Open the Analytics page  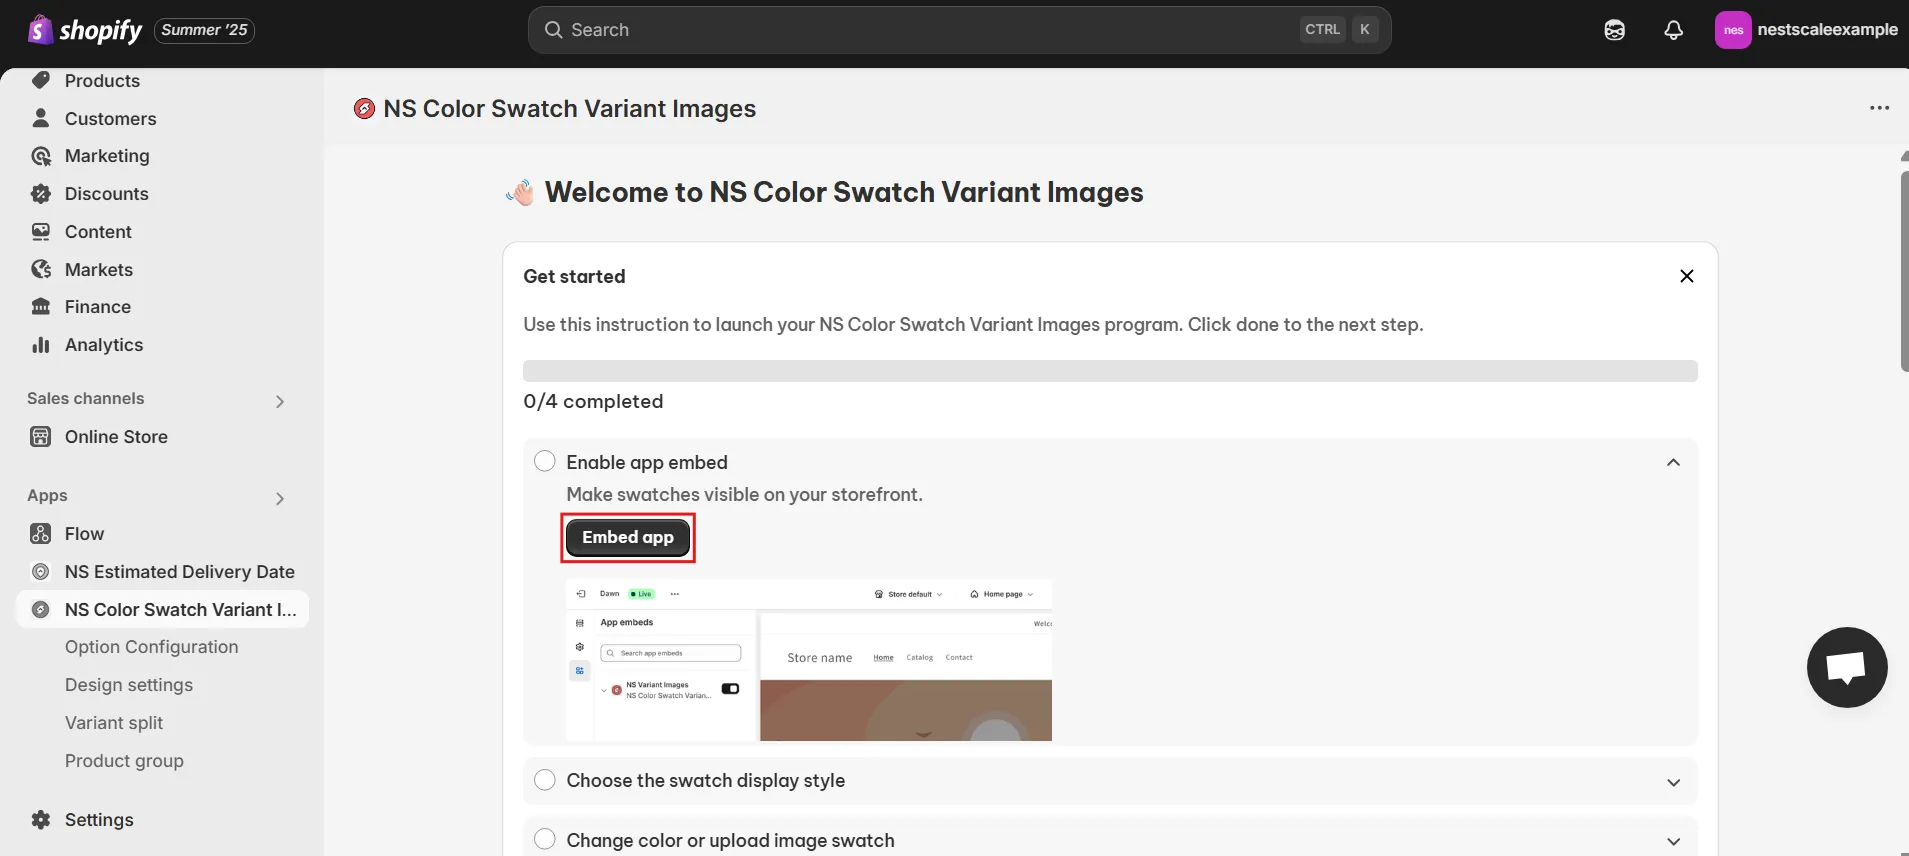pyautogui.click(x=104, y=345)
